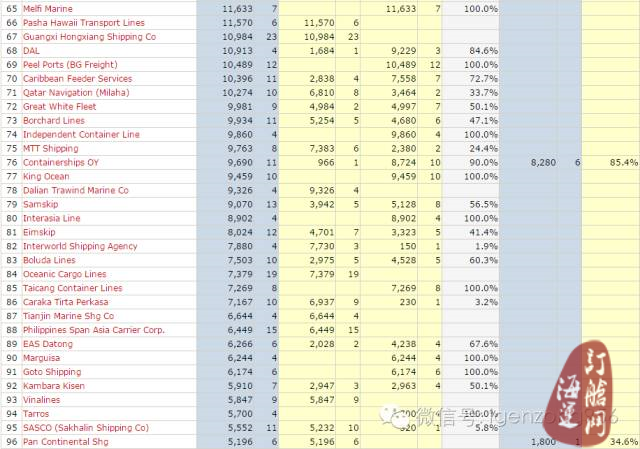Click Taicang Container Lines link
640x449 pixels.
pos(73,288)
